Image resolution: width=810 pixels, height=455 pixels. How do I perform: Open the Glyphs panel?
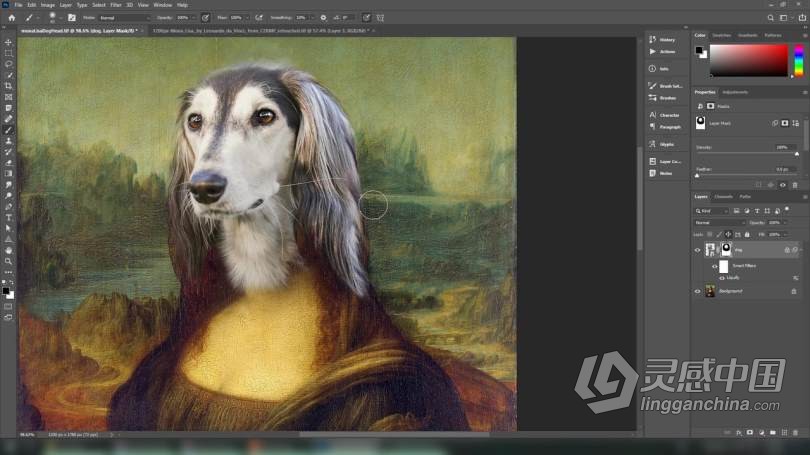662,144
